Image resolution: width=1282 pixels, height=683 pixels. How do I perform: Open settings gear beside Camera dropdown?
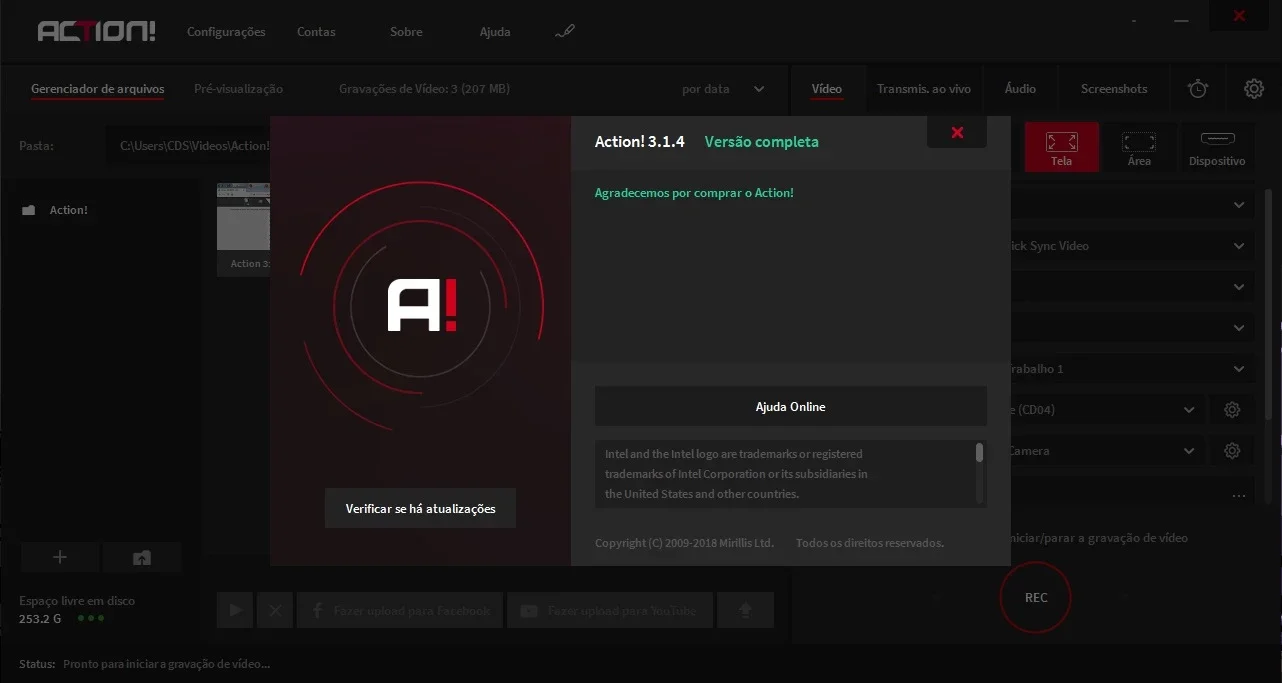tap(1232, 451)
